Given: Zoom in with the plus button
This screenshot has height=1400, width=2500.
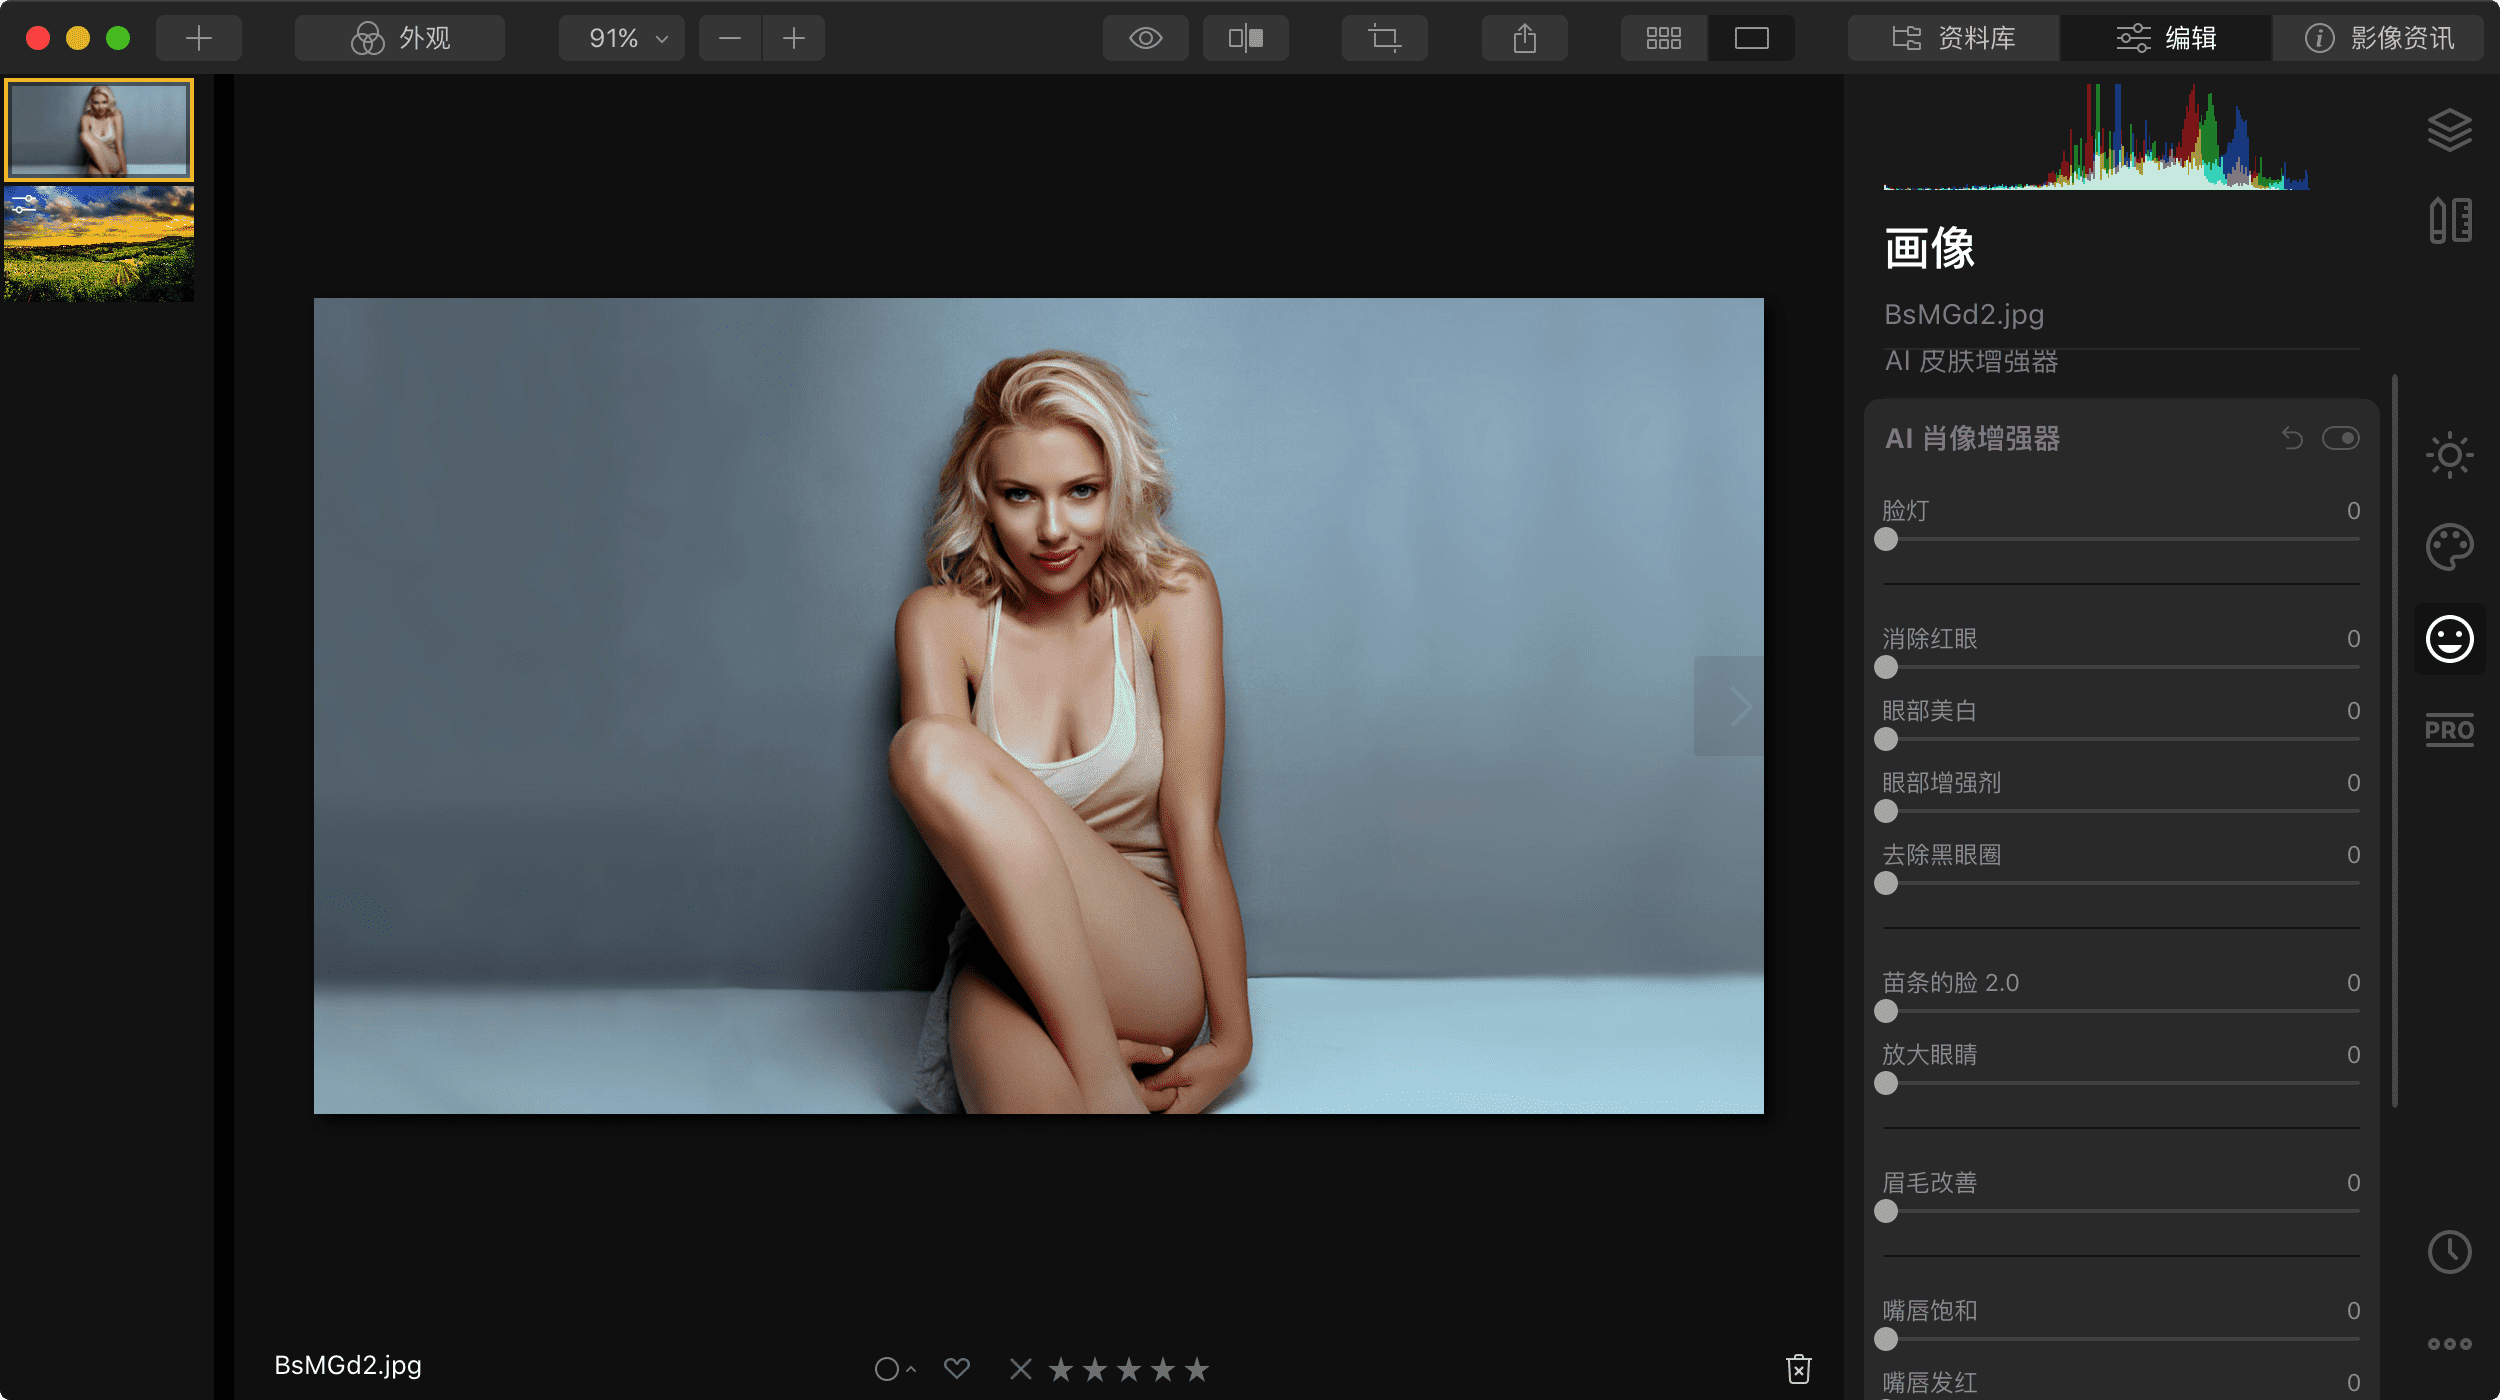Looking at the screenshot, I should [x=794, y=38].
